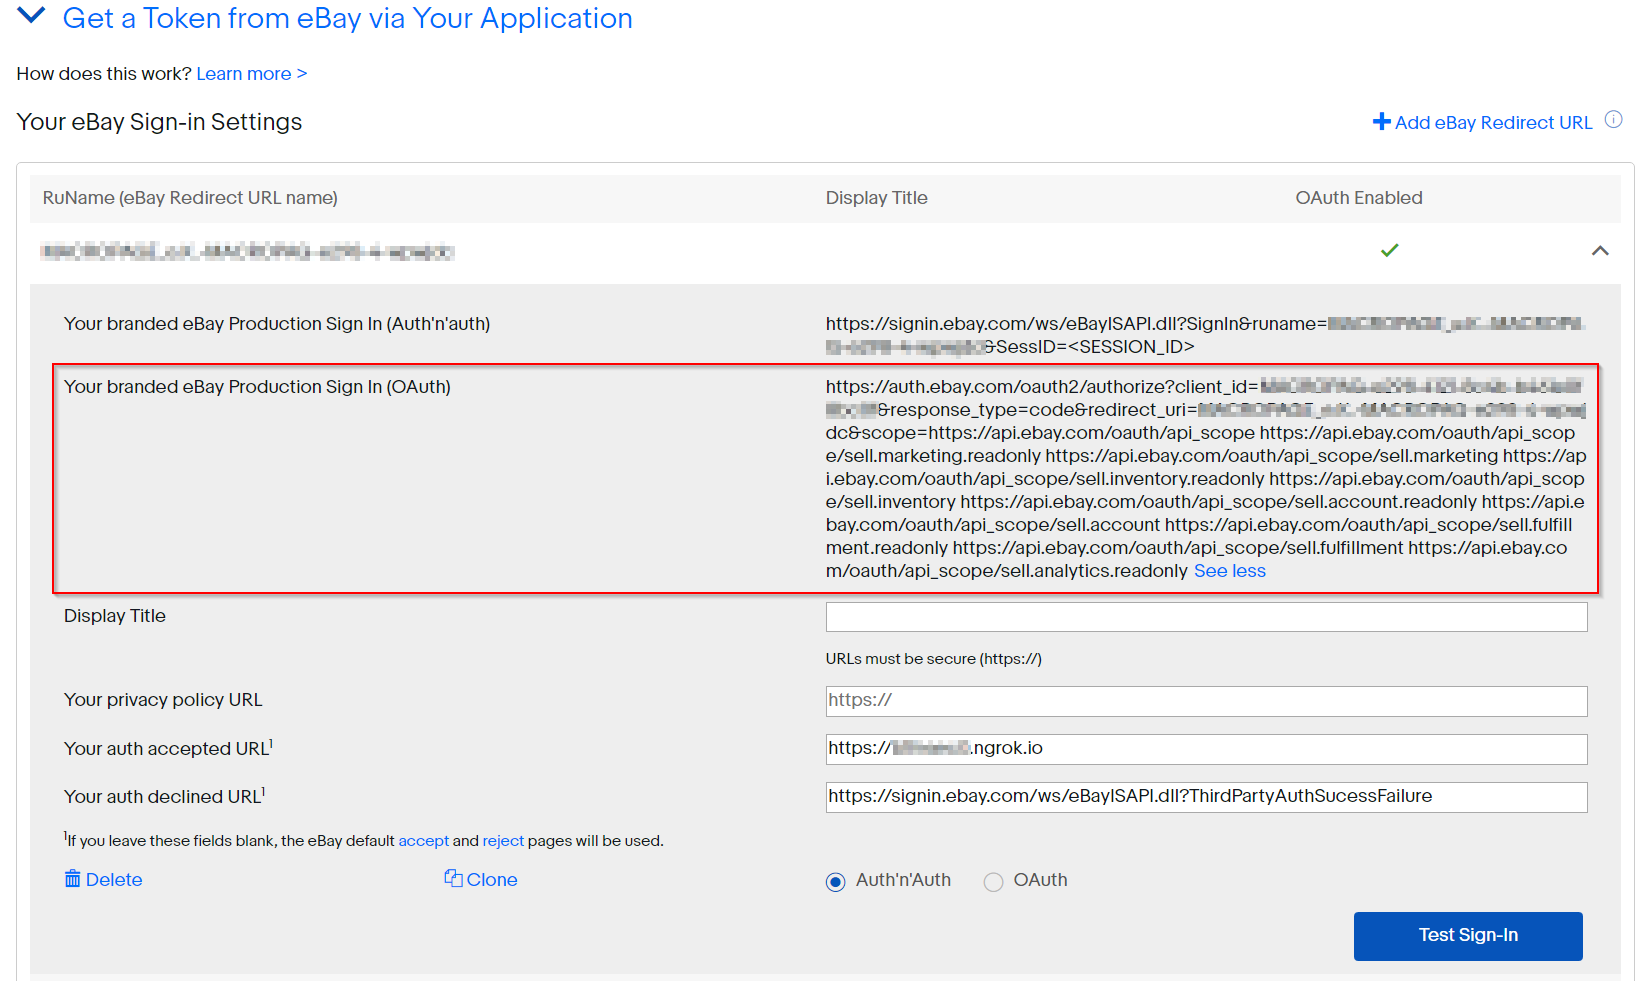
Task: Click the blurred RuName entry in the row
Action: tap(247, 252)
